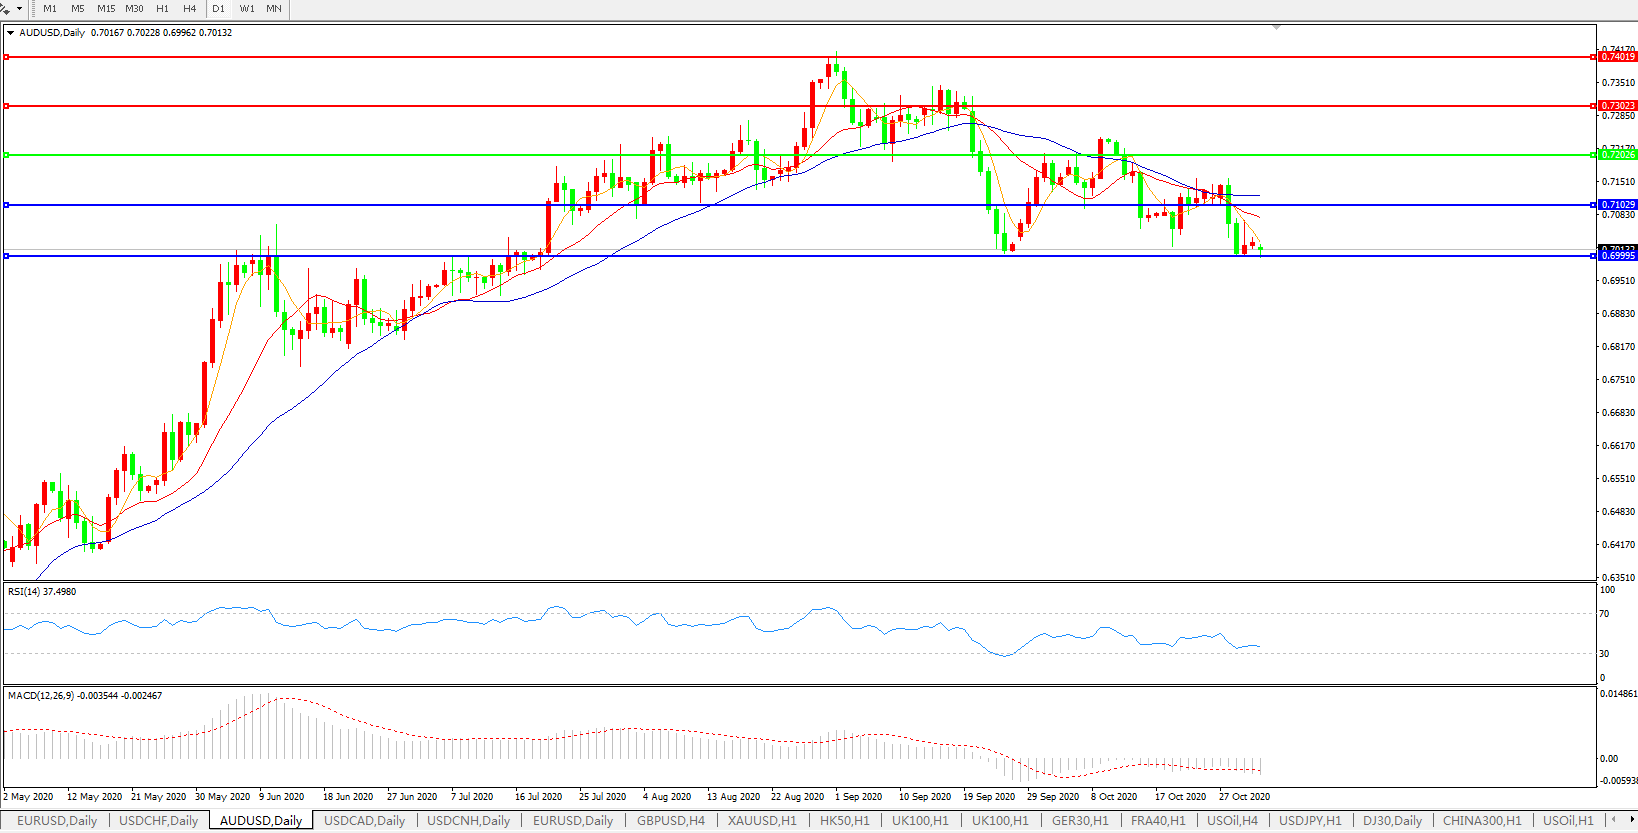Set the chart to H4 timeframe

[190, 9]
